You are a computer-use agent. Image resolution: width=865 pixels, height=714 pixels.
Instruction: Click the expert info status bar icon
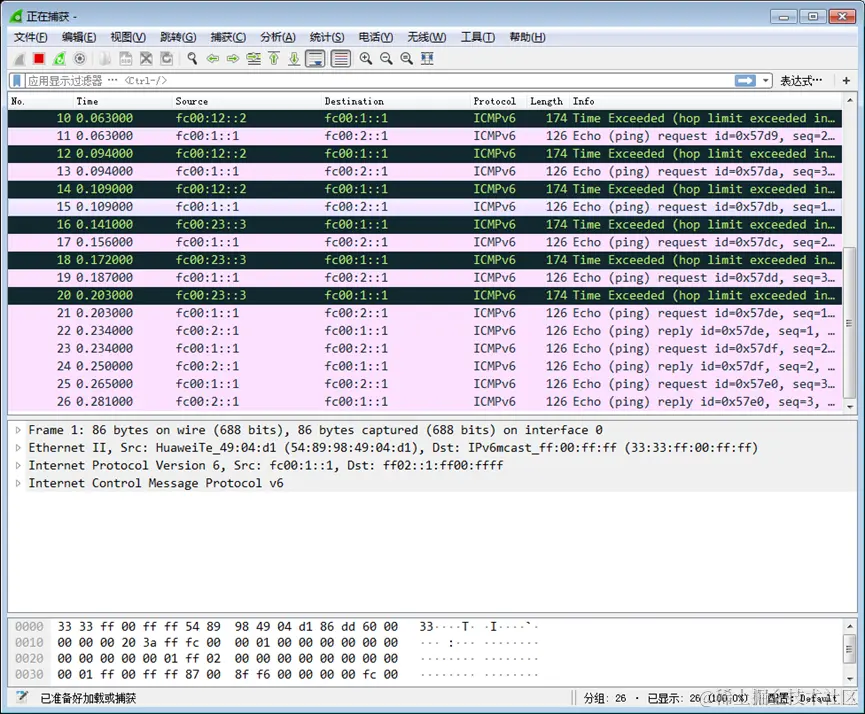click(22, 697)
